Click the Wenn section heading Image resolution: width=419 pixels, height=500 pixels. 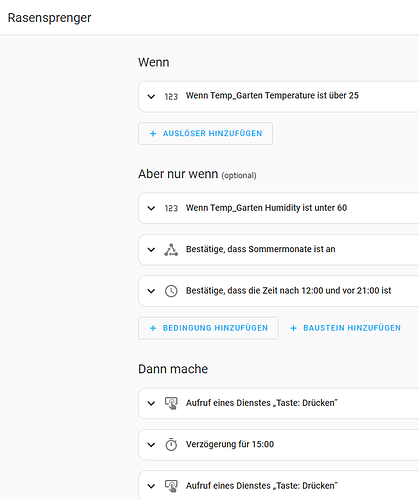(x=154, y=62)
